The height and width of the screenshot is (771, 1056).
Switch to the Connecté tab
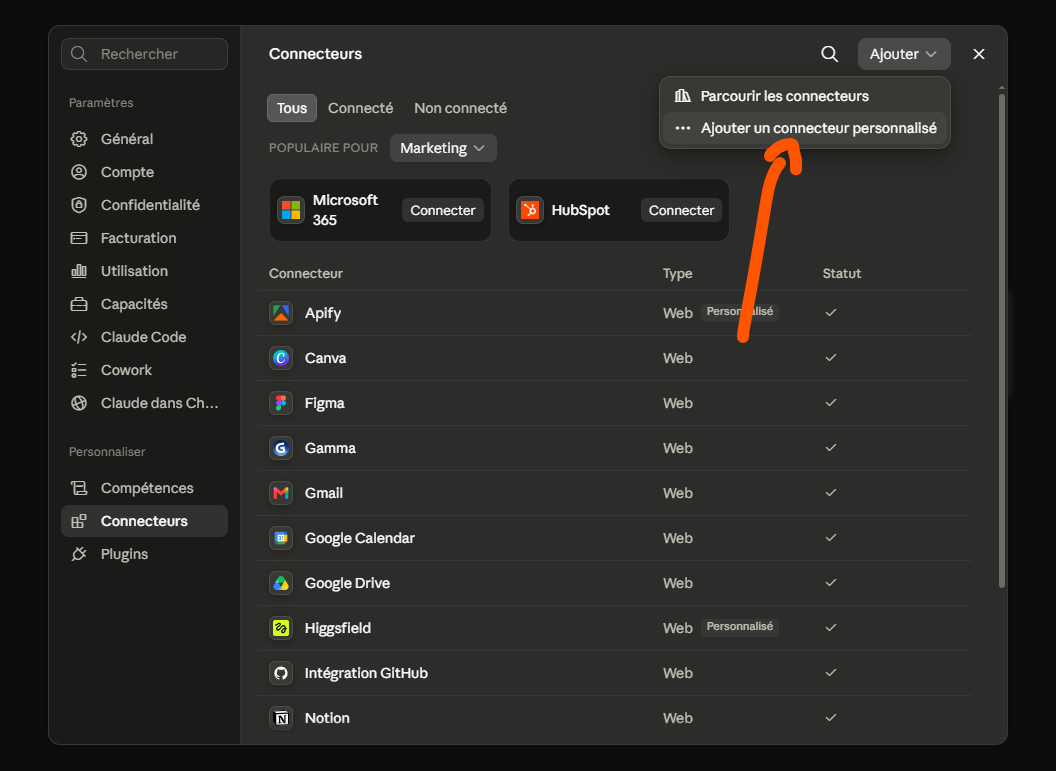tap(360, 108)
